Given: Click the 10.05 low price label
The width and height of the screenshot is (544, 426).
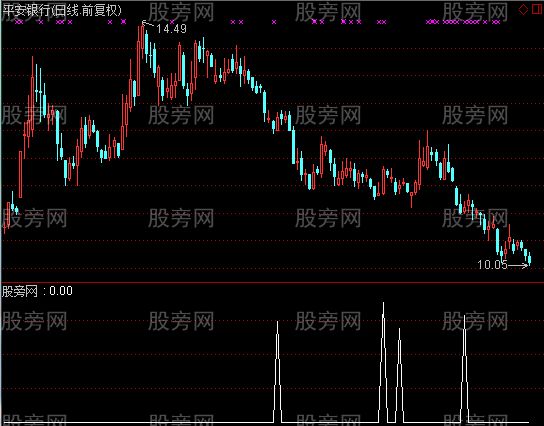Looking at the screenshot, I should (492, 265).
